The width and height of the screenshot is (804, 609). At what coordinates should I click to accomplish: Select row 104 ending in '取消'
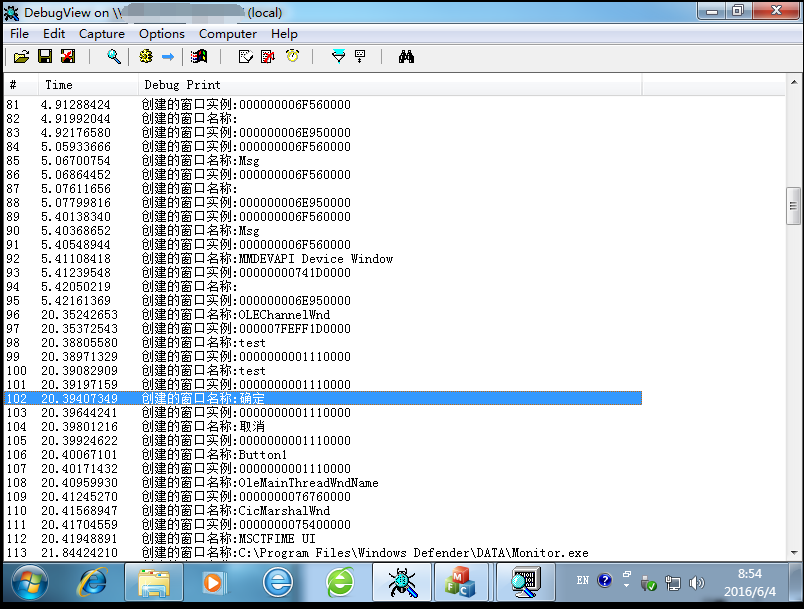click(x=323, y=427)
